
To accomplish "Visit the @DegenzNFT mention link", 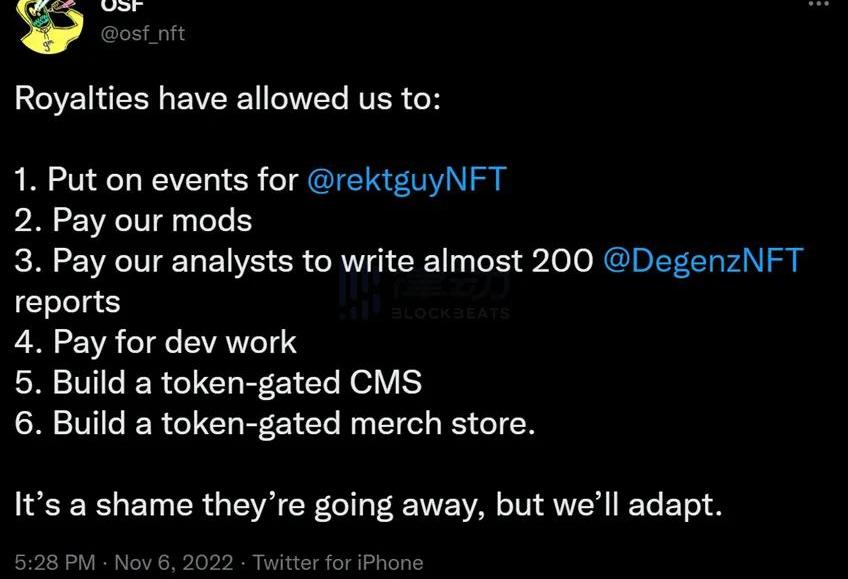I will pos(703,261).
